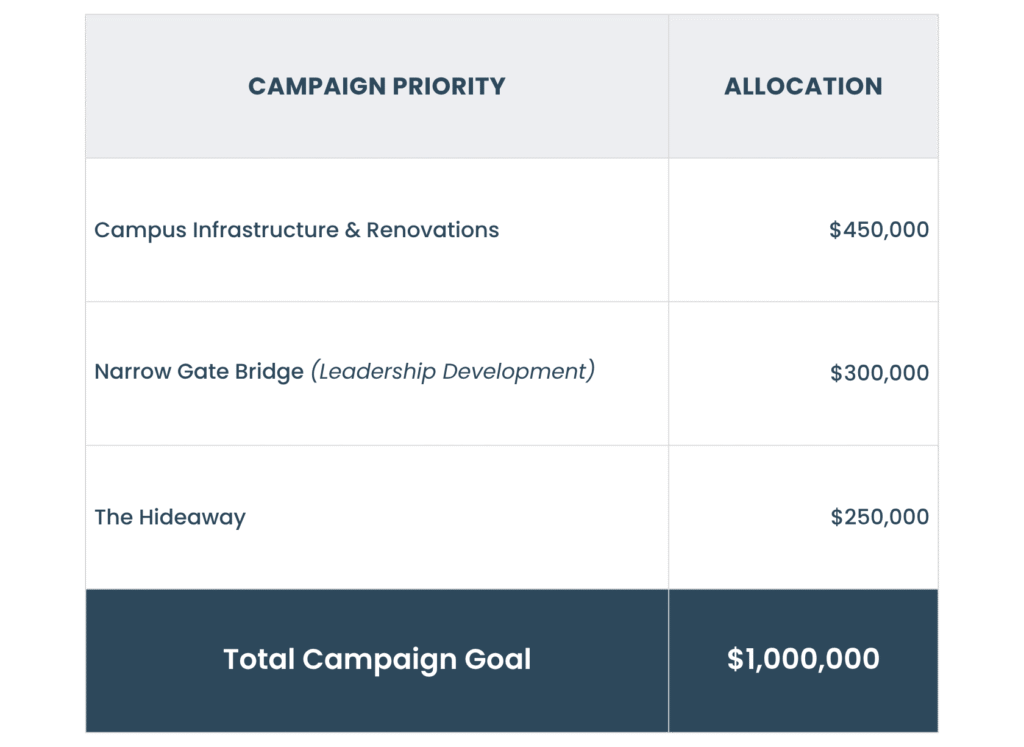Select the $450,000 allocation amount
The height and width of the screenshot is (747, 1024).
[x=879, y=230]
